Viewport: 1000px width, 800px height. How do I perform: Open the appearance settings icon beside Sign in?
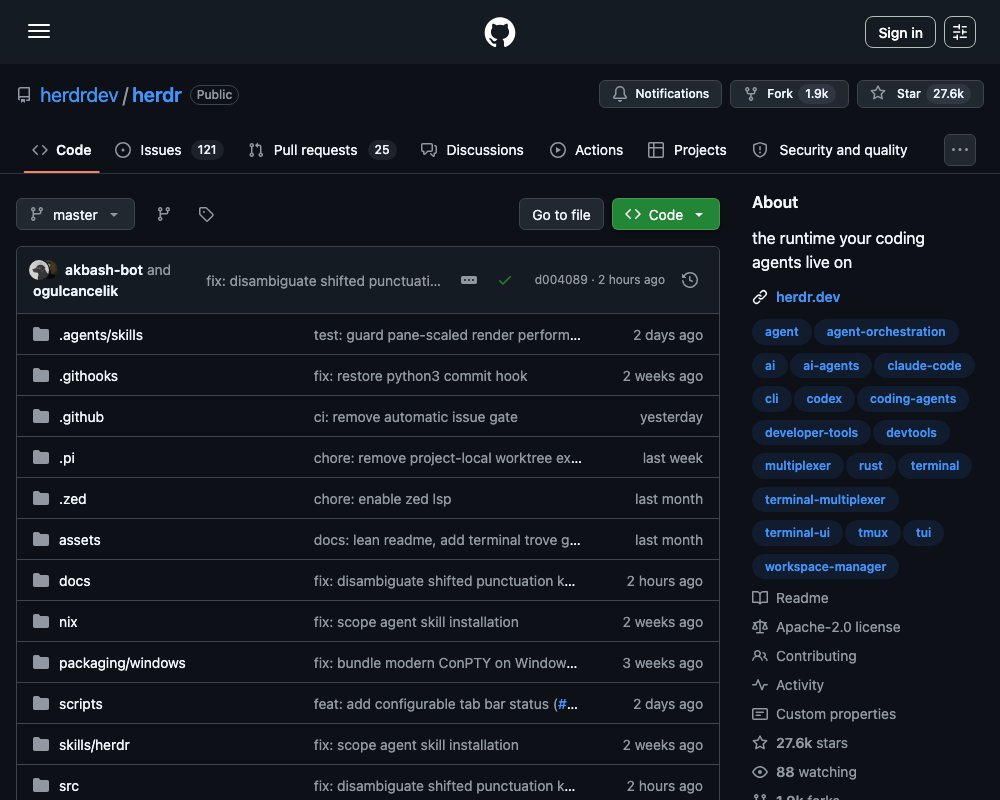(959, 32)
